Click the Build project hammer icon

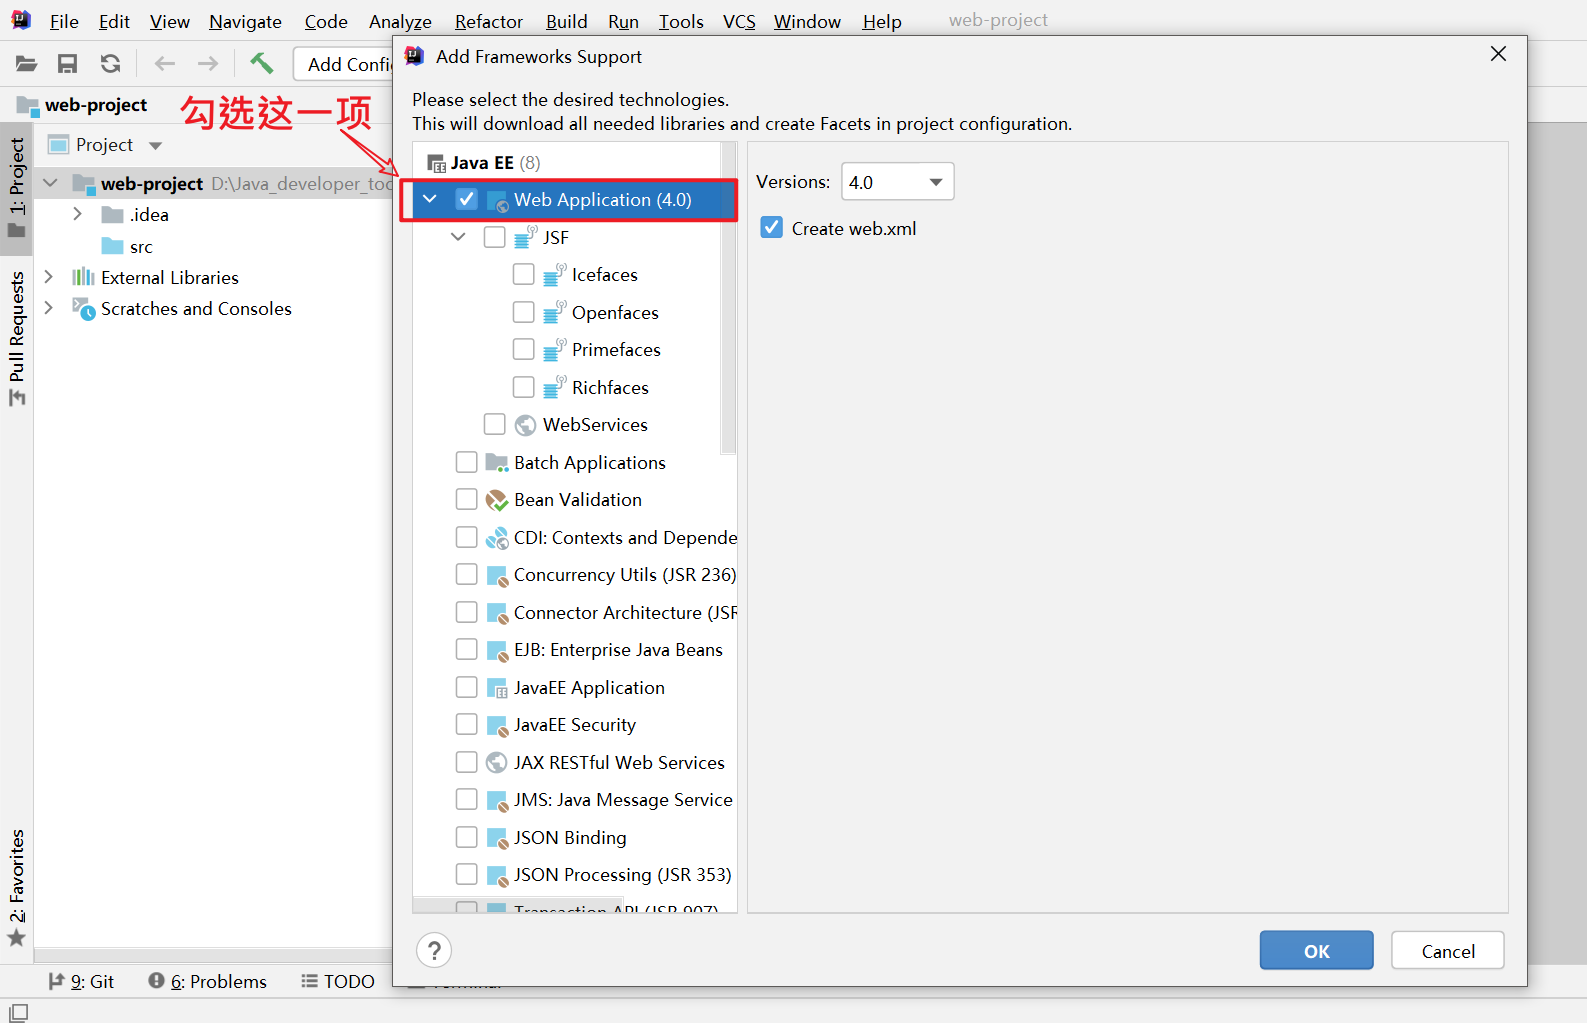261,63
